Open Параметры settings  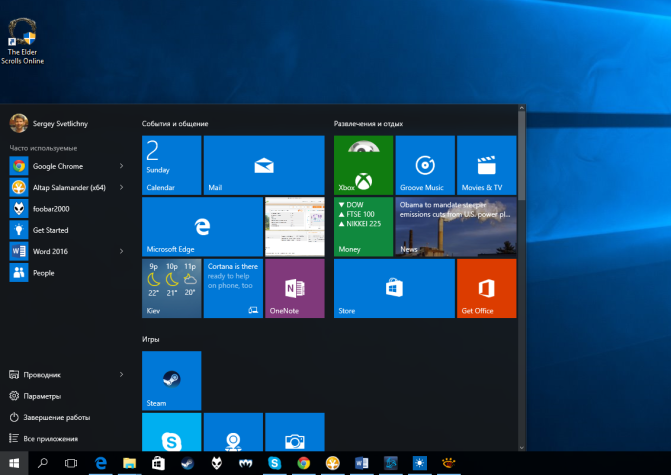click(x=35, y=396)
